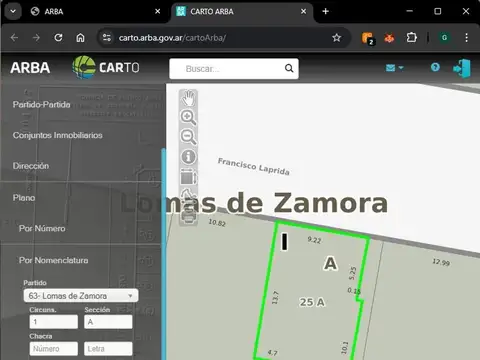Open the extensions puzzle menu
480x360 pixels.
(x=412, y=37)
